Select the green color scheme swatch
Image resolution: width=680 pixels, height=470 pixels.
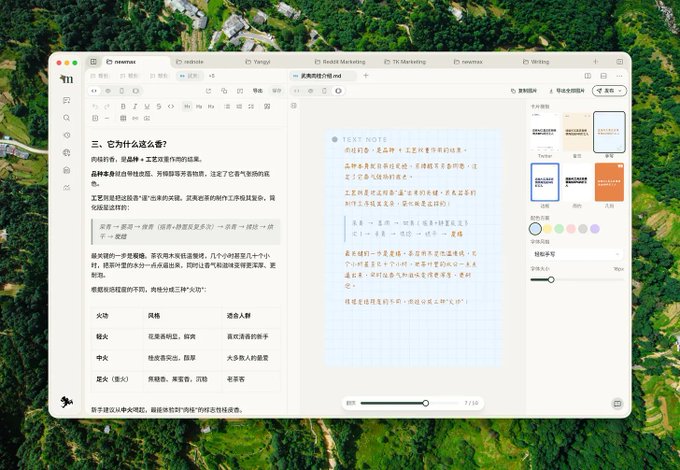(x=559, y=228)
